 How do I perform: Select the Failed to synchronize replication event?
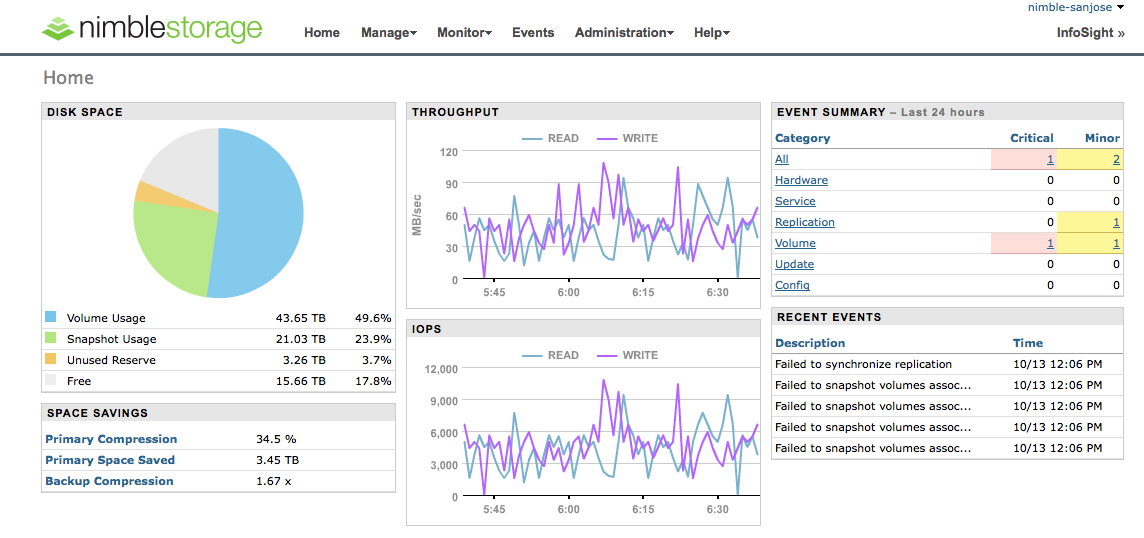[x=863, y=364]
